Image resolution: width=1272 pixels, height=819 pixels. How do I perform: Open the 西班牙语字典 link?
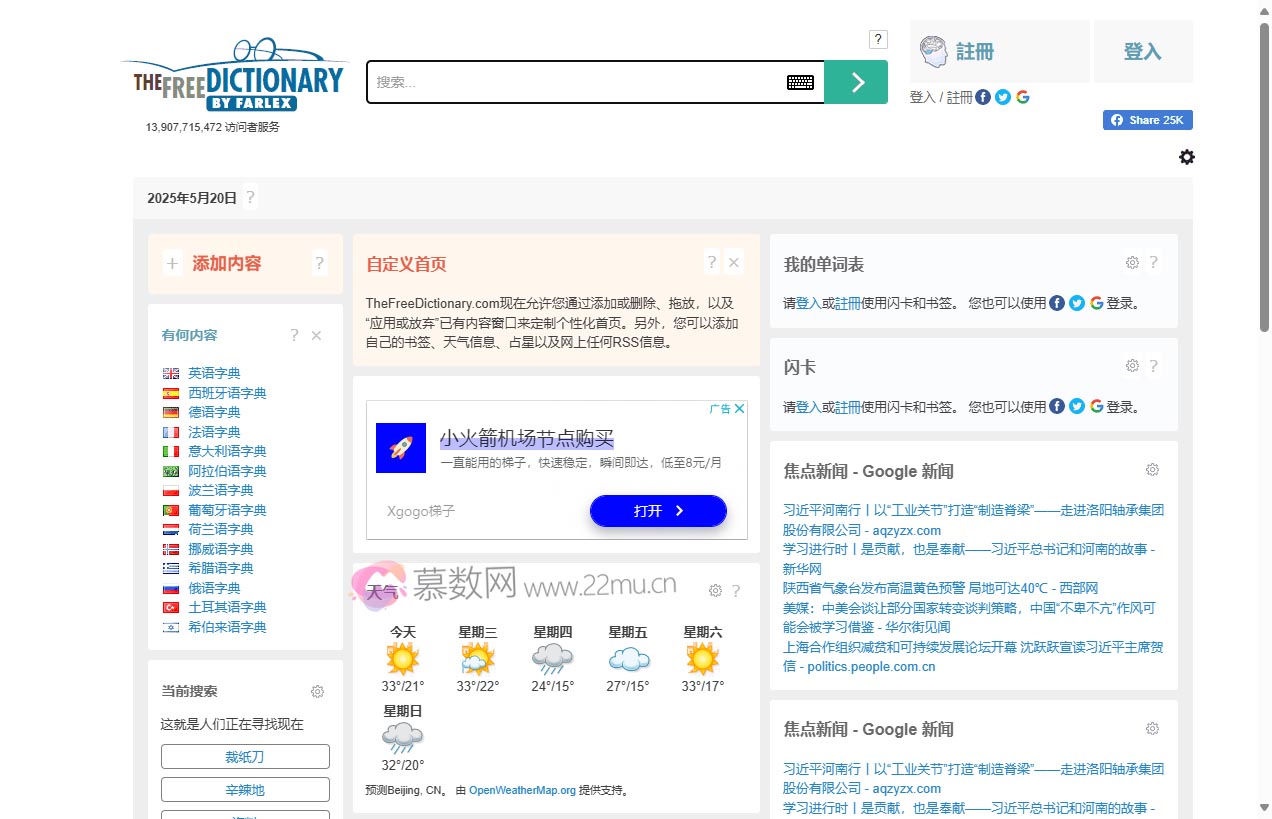[227, 393]
